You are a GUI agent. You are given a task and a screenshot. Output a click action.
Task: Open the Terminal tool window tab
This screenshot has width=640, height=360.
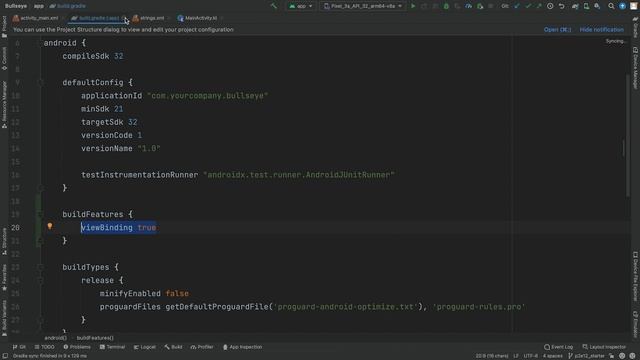pos(112,347)
